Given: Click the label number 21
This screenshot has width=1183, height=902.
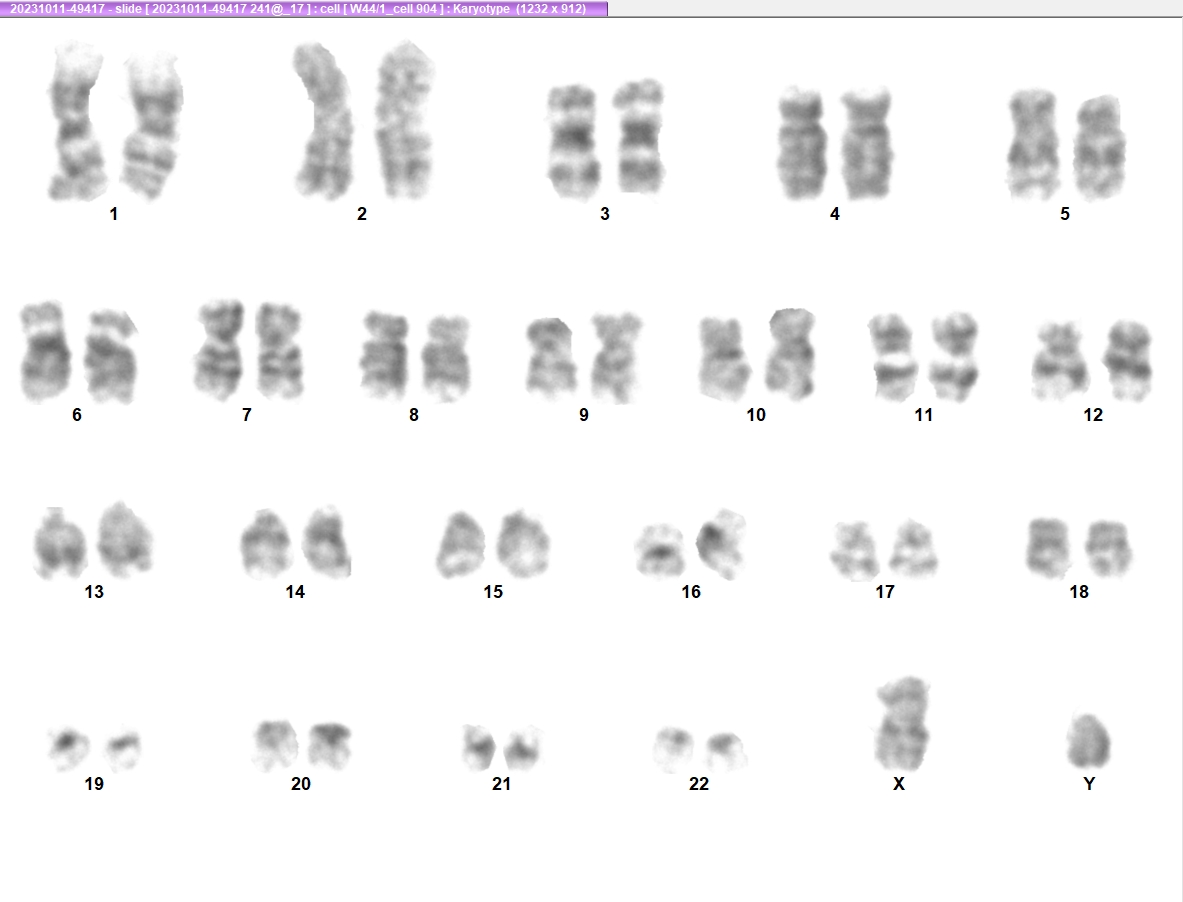Looking at the screenshot, I should pyautogui.click(x=501, y=784).
